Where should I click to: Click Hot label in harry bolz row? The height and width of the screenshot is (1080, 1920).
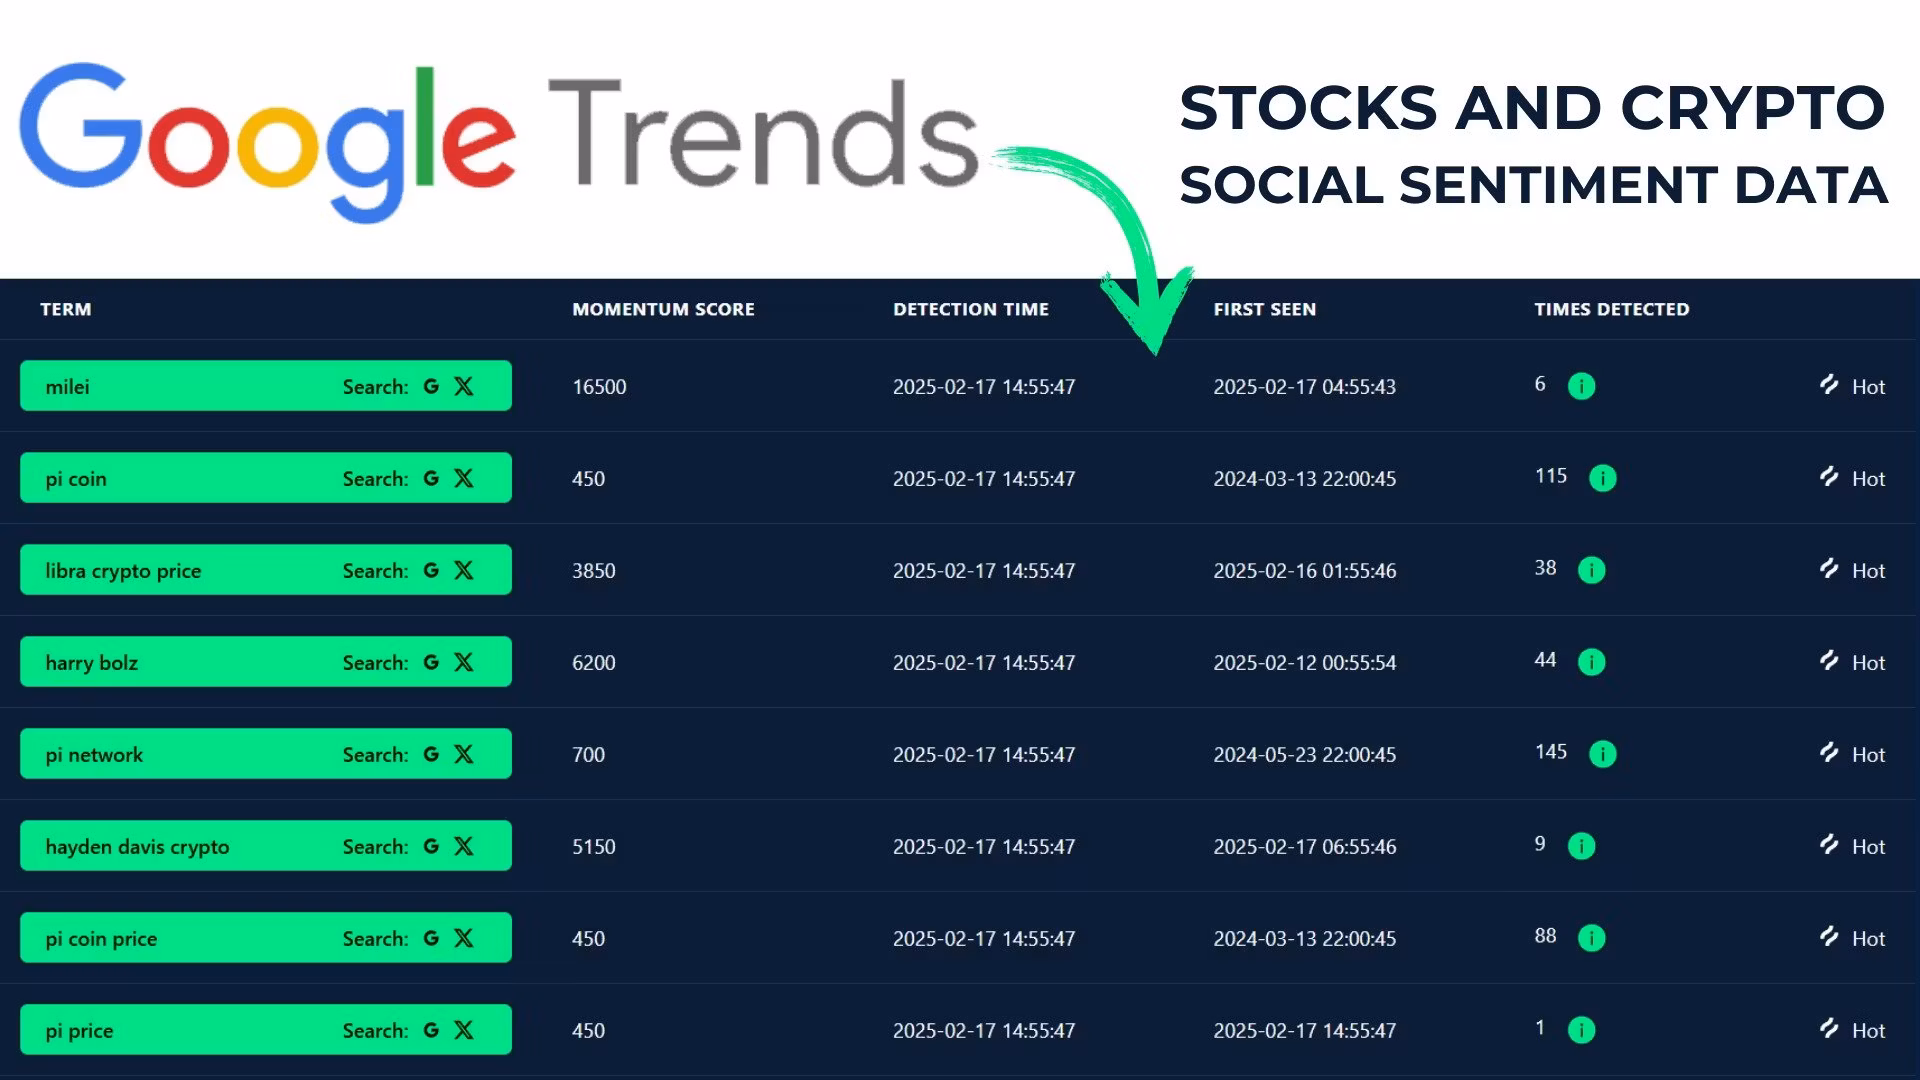[x=1867, y=663]
